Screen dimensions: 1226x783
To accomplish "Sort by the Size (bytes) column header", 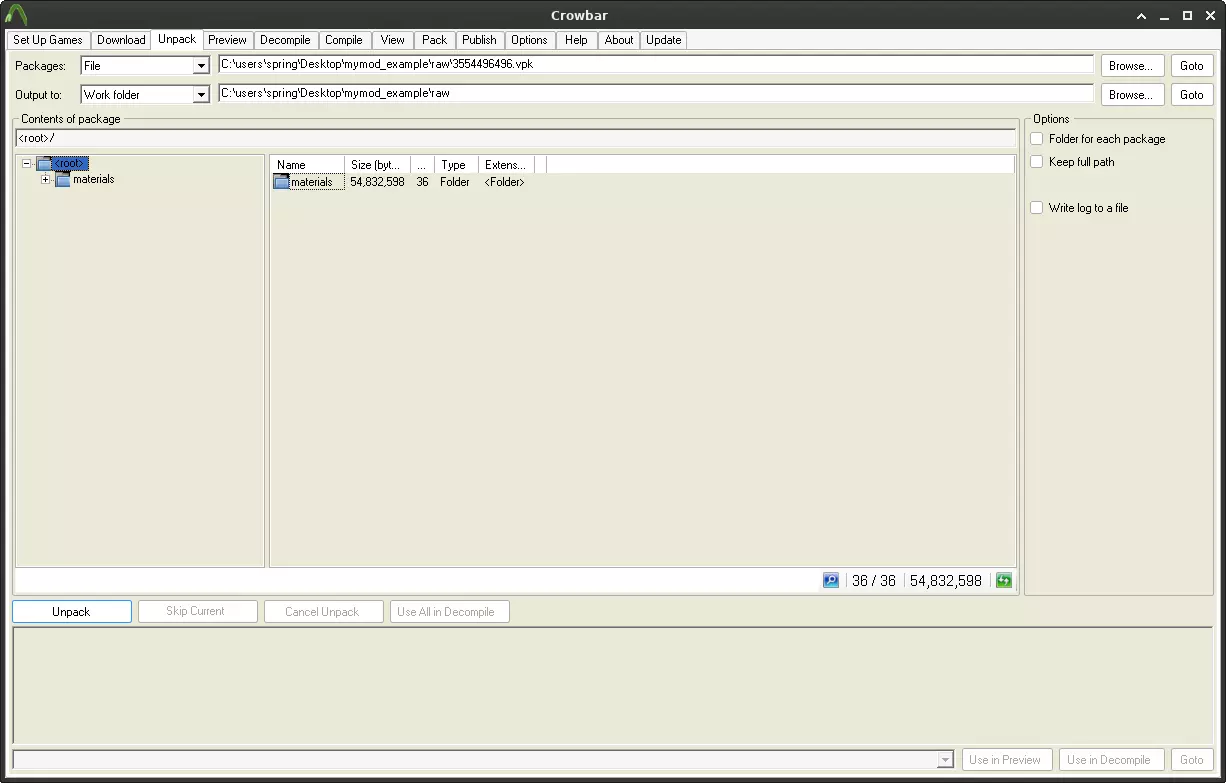I will [x=377, y=165].
